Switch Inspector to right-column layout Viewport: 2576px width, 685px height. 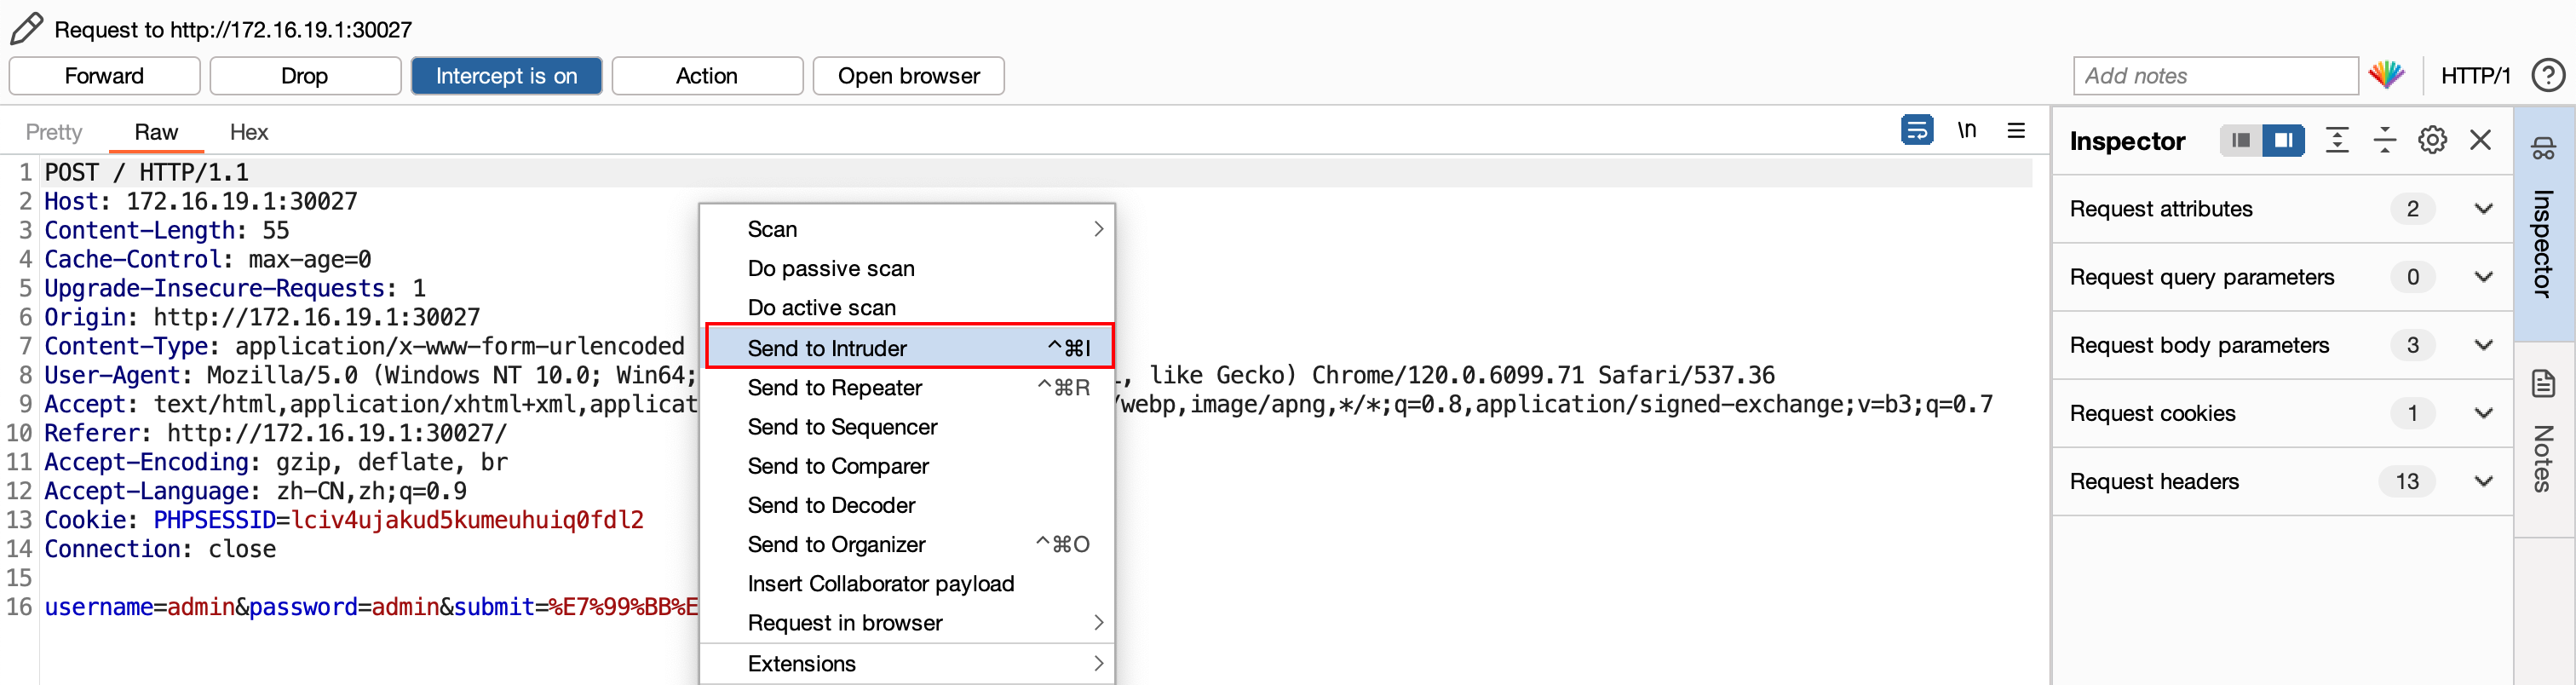tap(2283, 140)
